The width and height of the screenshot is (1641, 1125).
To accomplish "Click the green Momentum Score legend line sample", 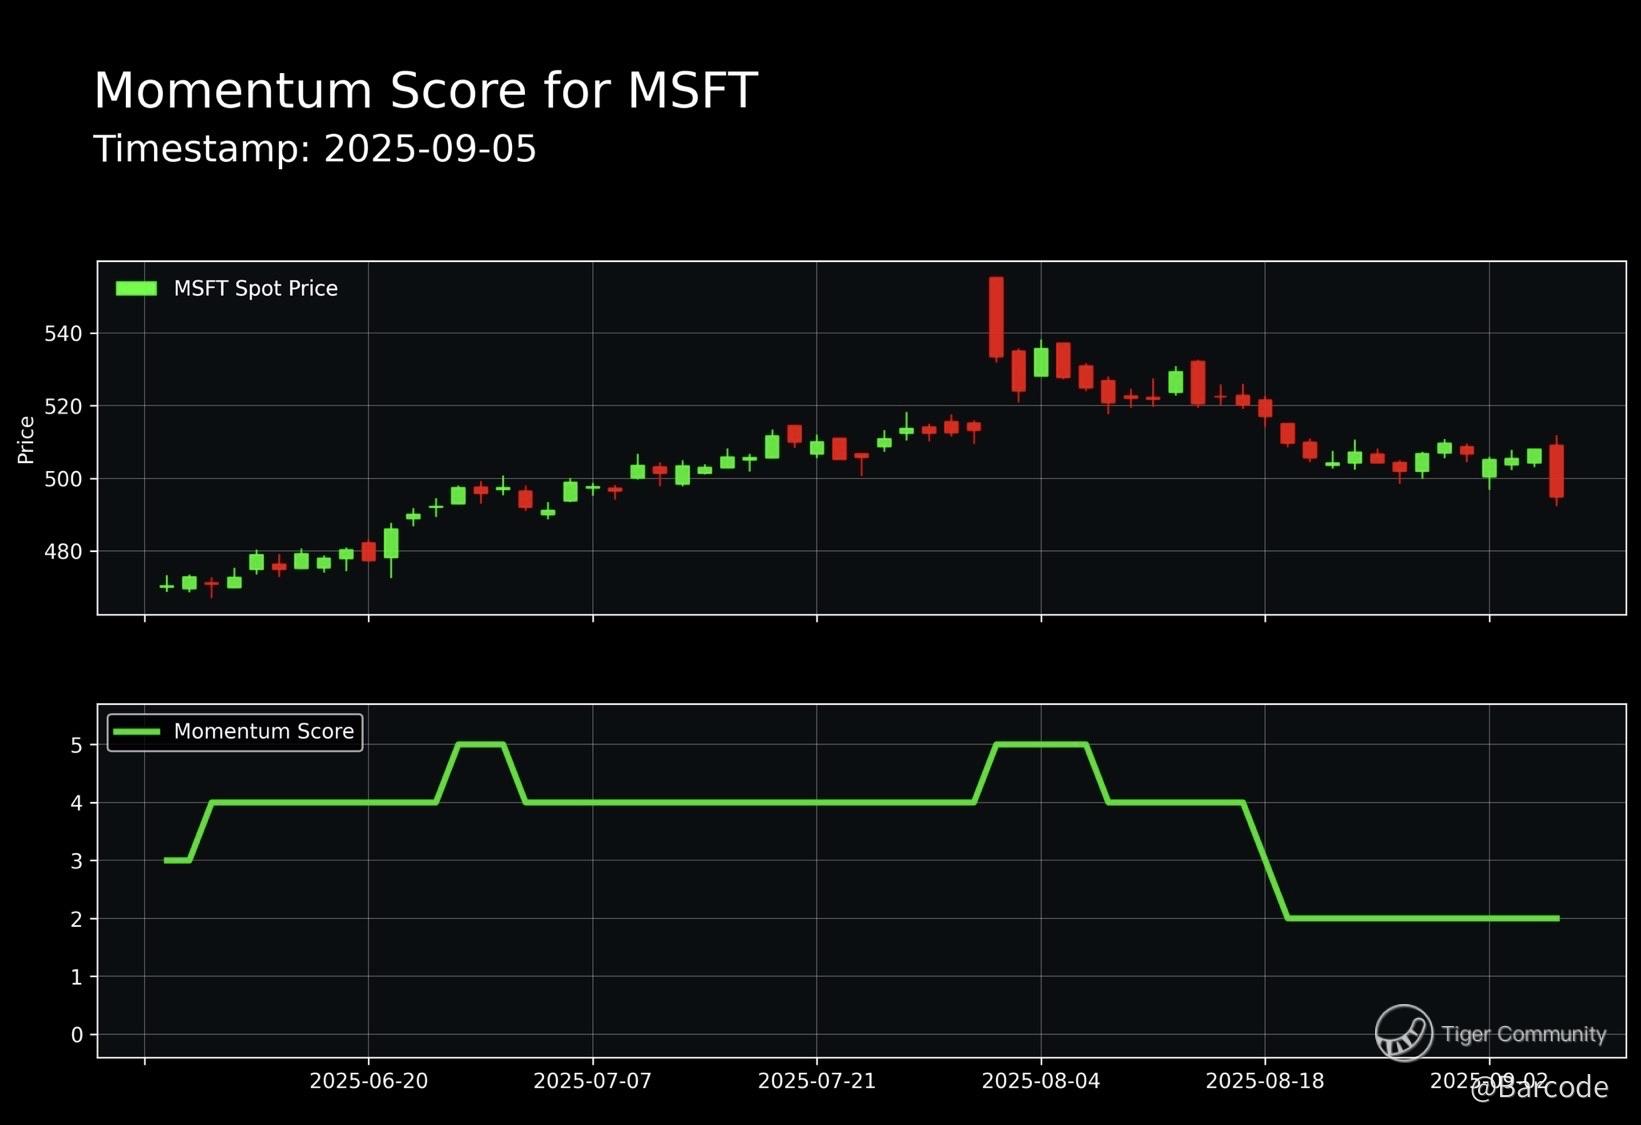I will [x=137, y=732].
